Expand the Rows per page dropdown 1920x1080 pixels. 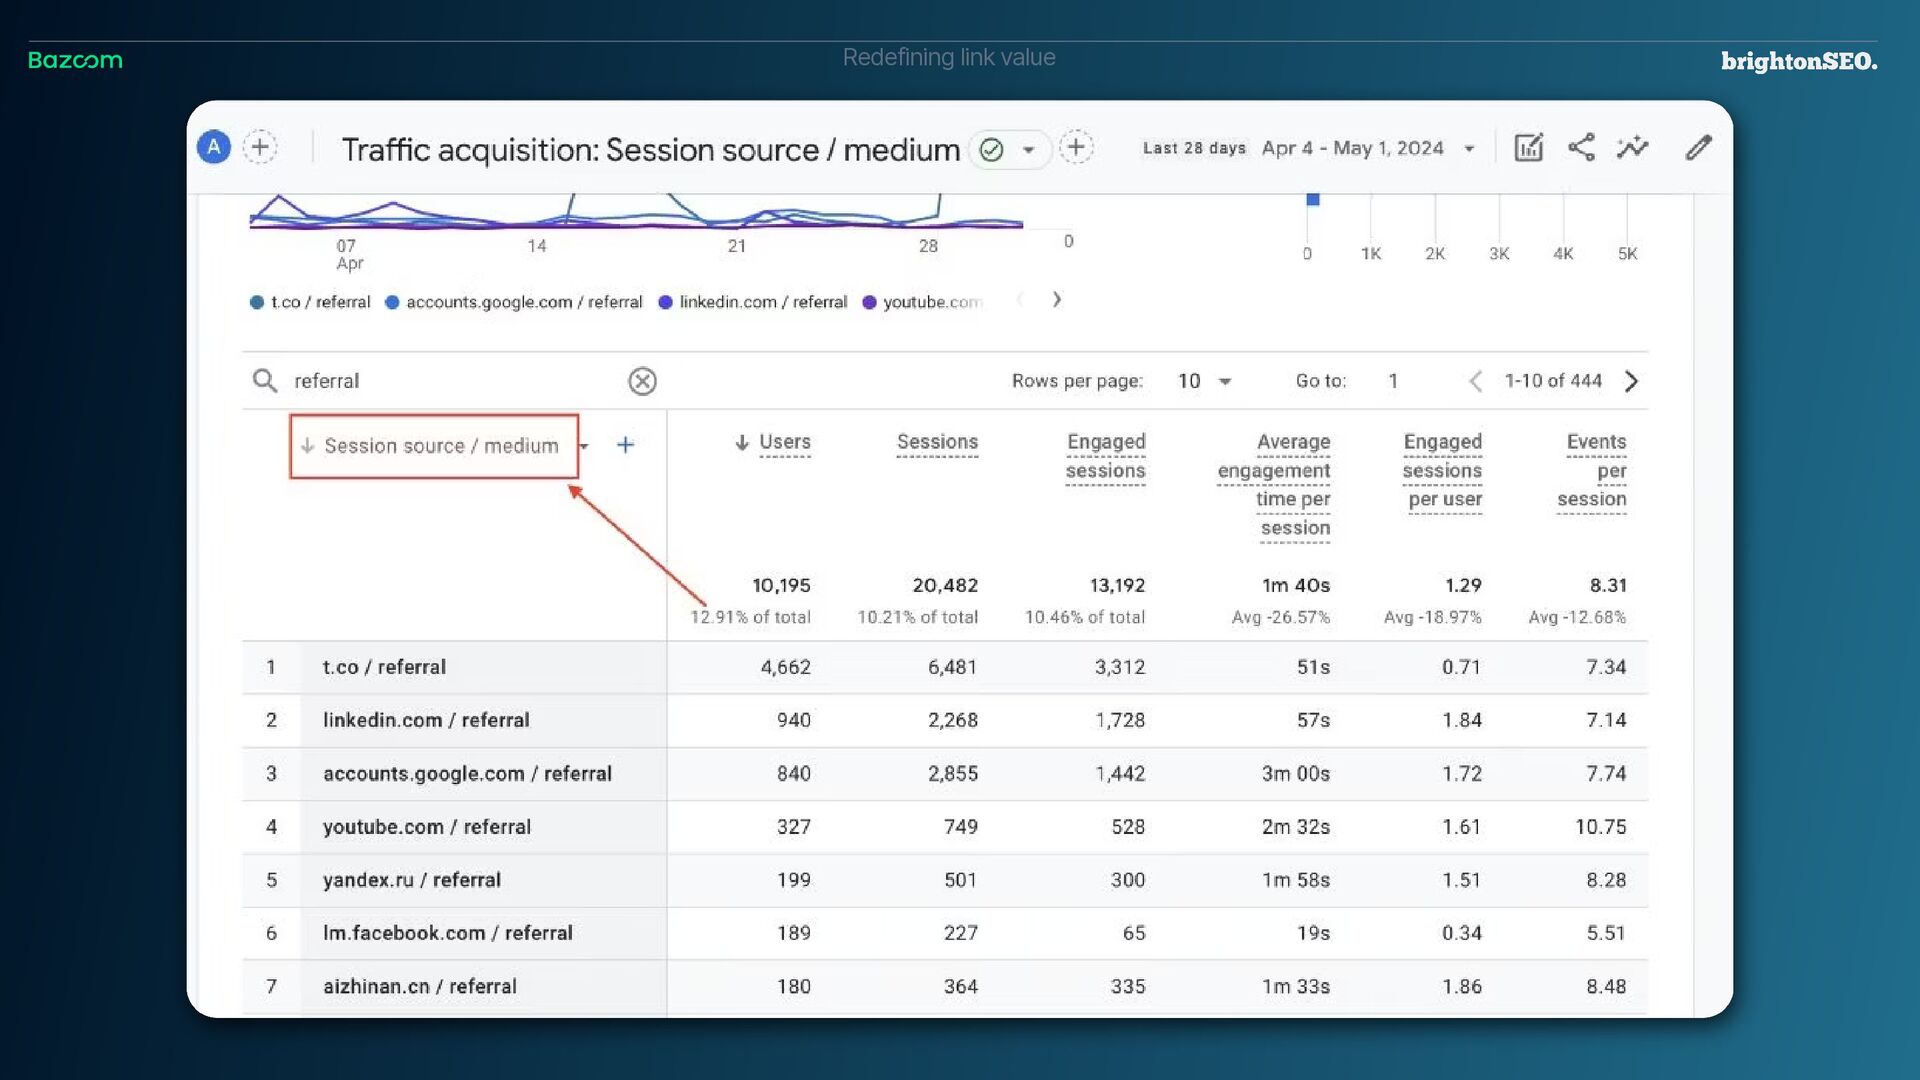[1225, 382]
